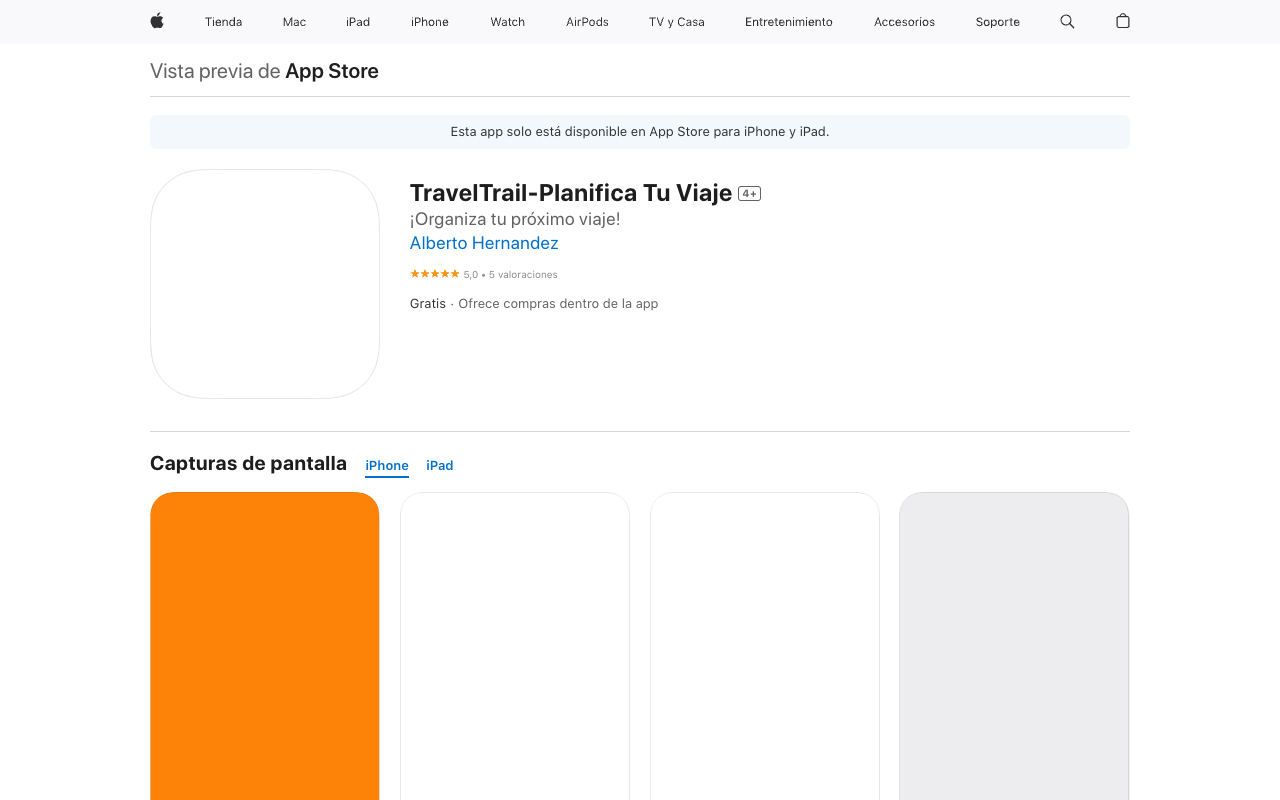1280x800 pixels.
Task: Open the third white screenshot
Action: click(765, 646)
